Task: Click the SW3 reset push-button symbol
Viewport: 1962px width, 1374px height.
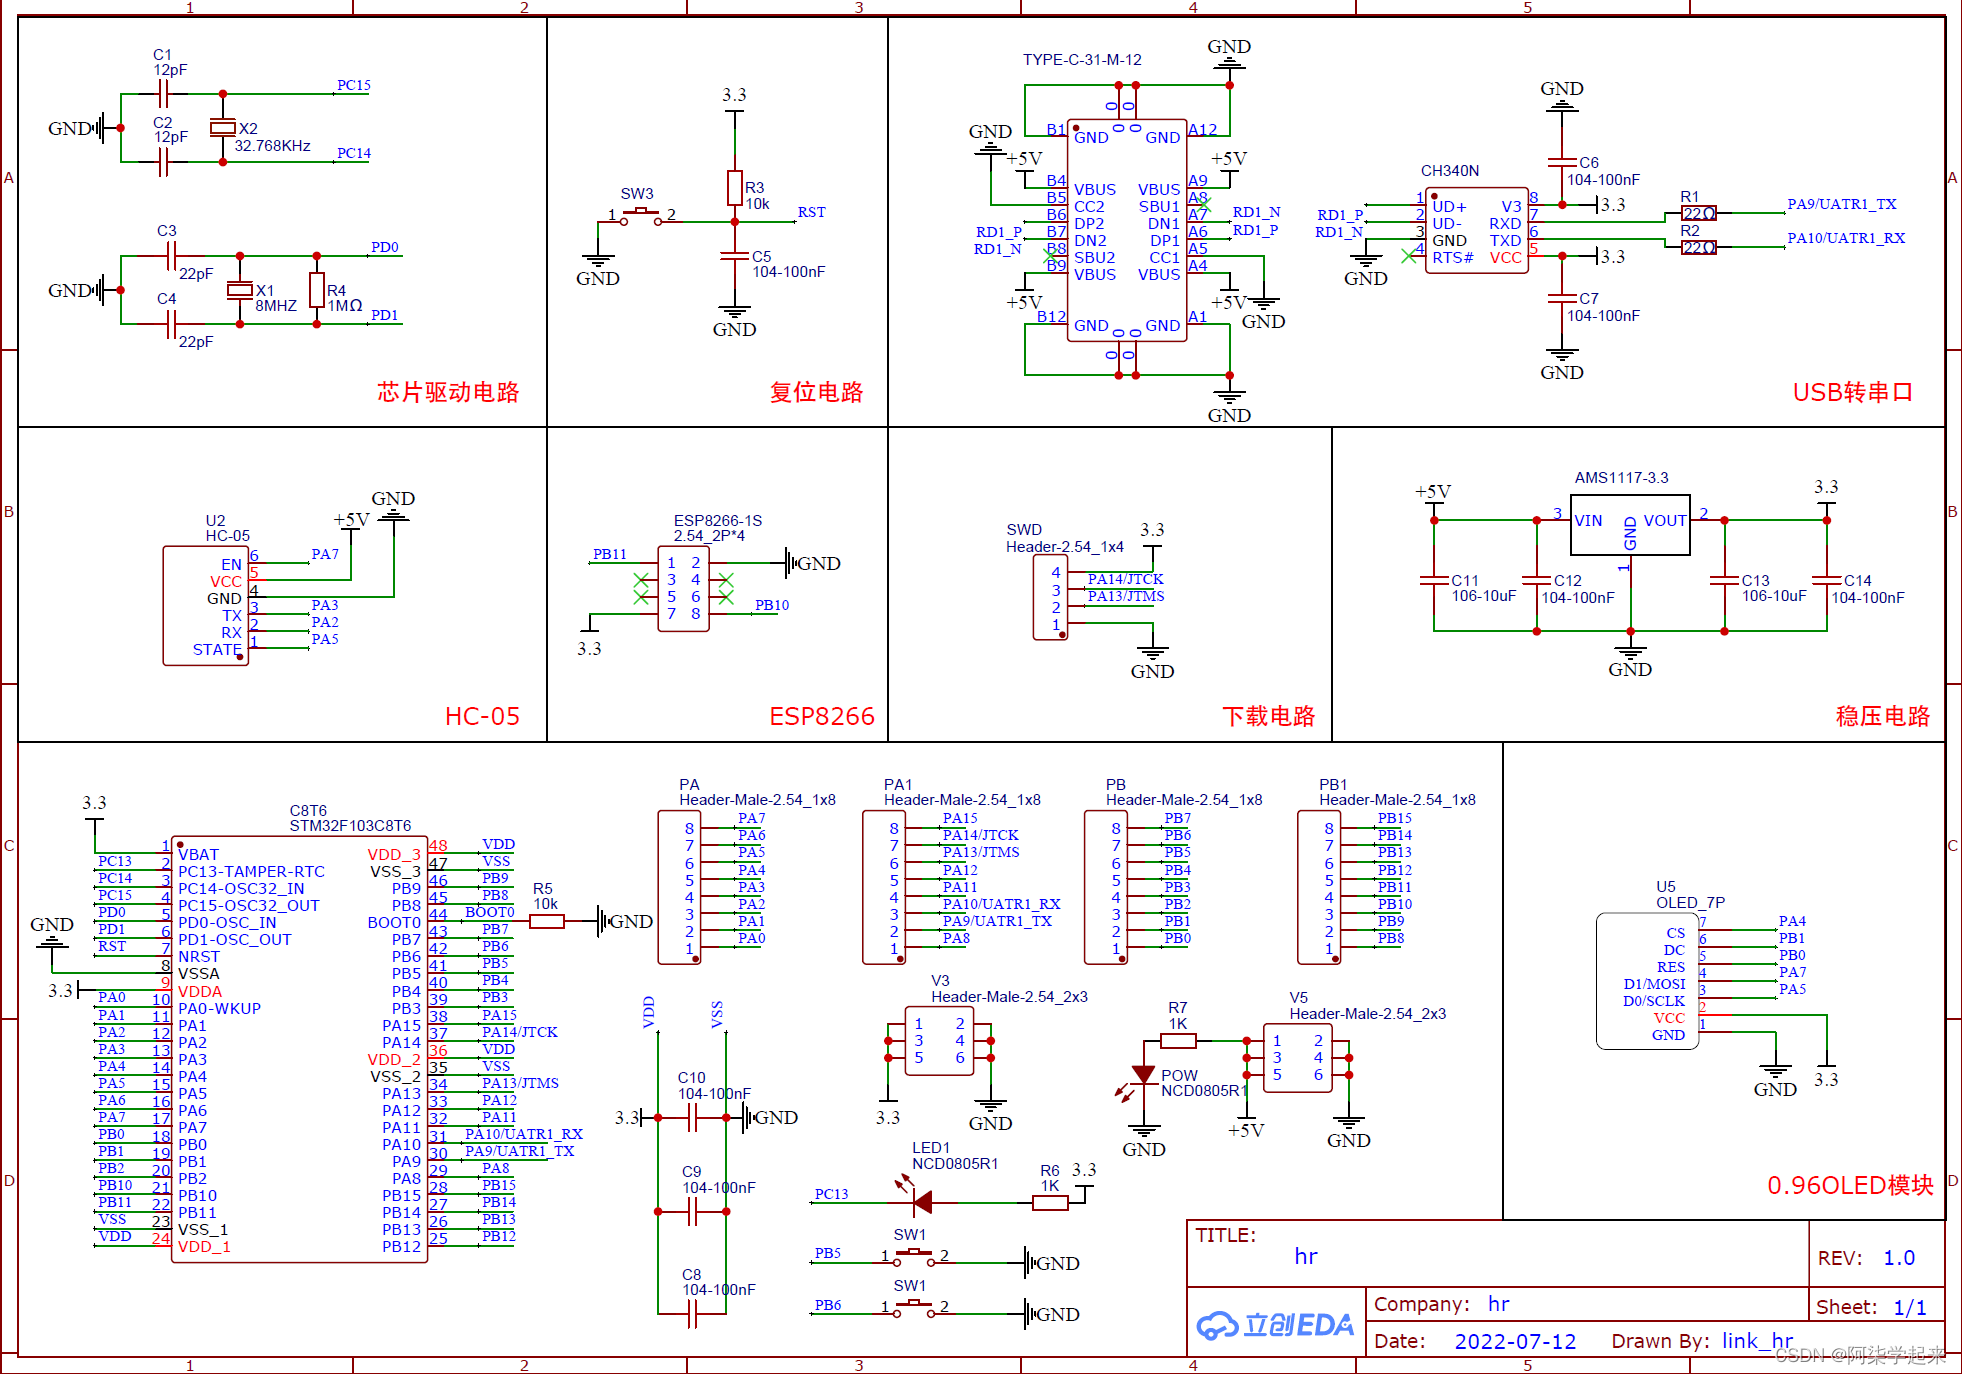Action: coord(641,215)
